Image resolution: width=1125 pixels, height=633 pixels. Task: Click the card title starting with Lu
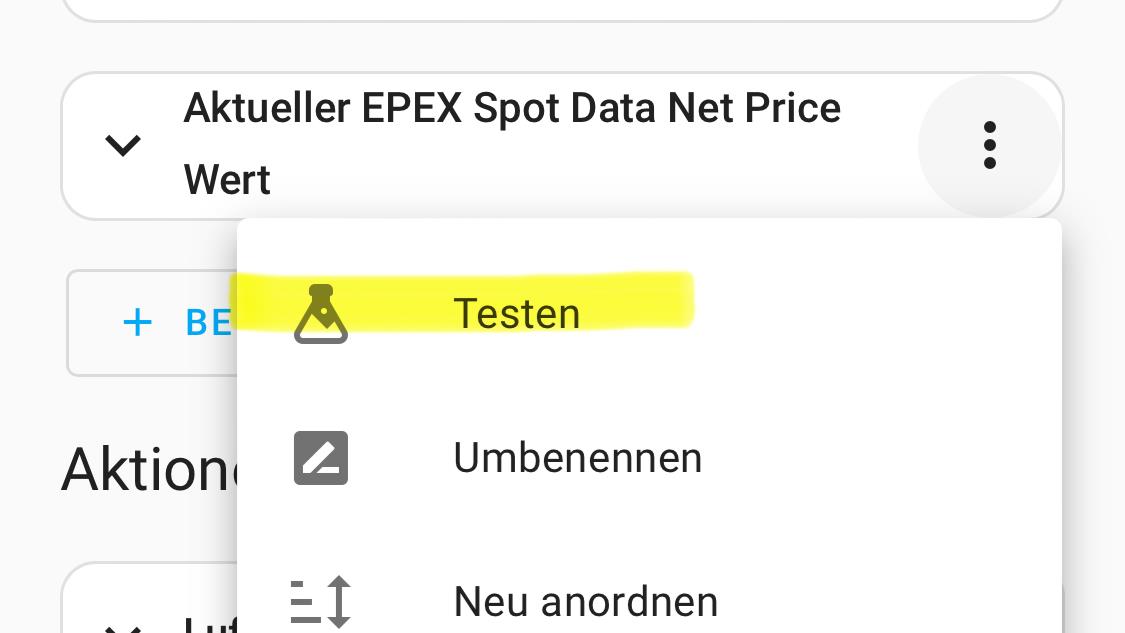coord(210,624)
